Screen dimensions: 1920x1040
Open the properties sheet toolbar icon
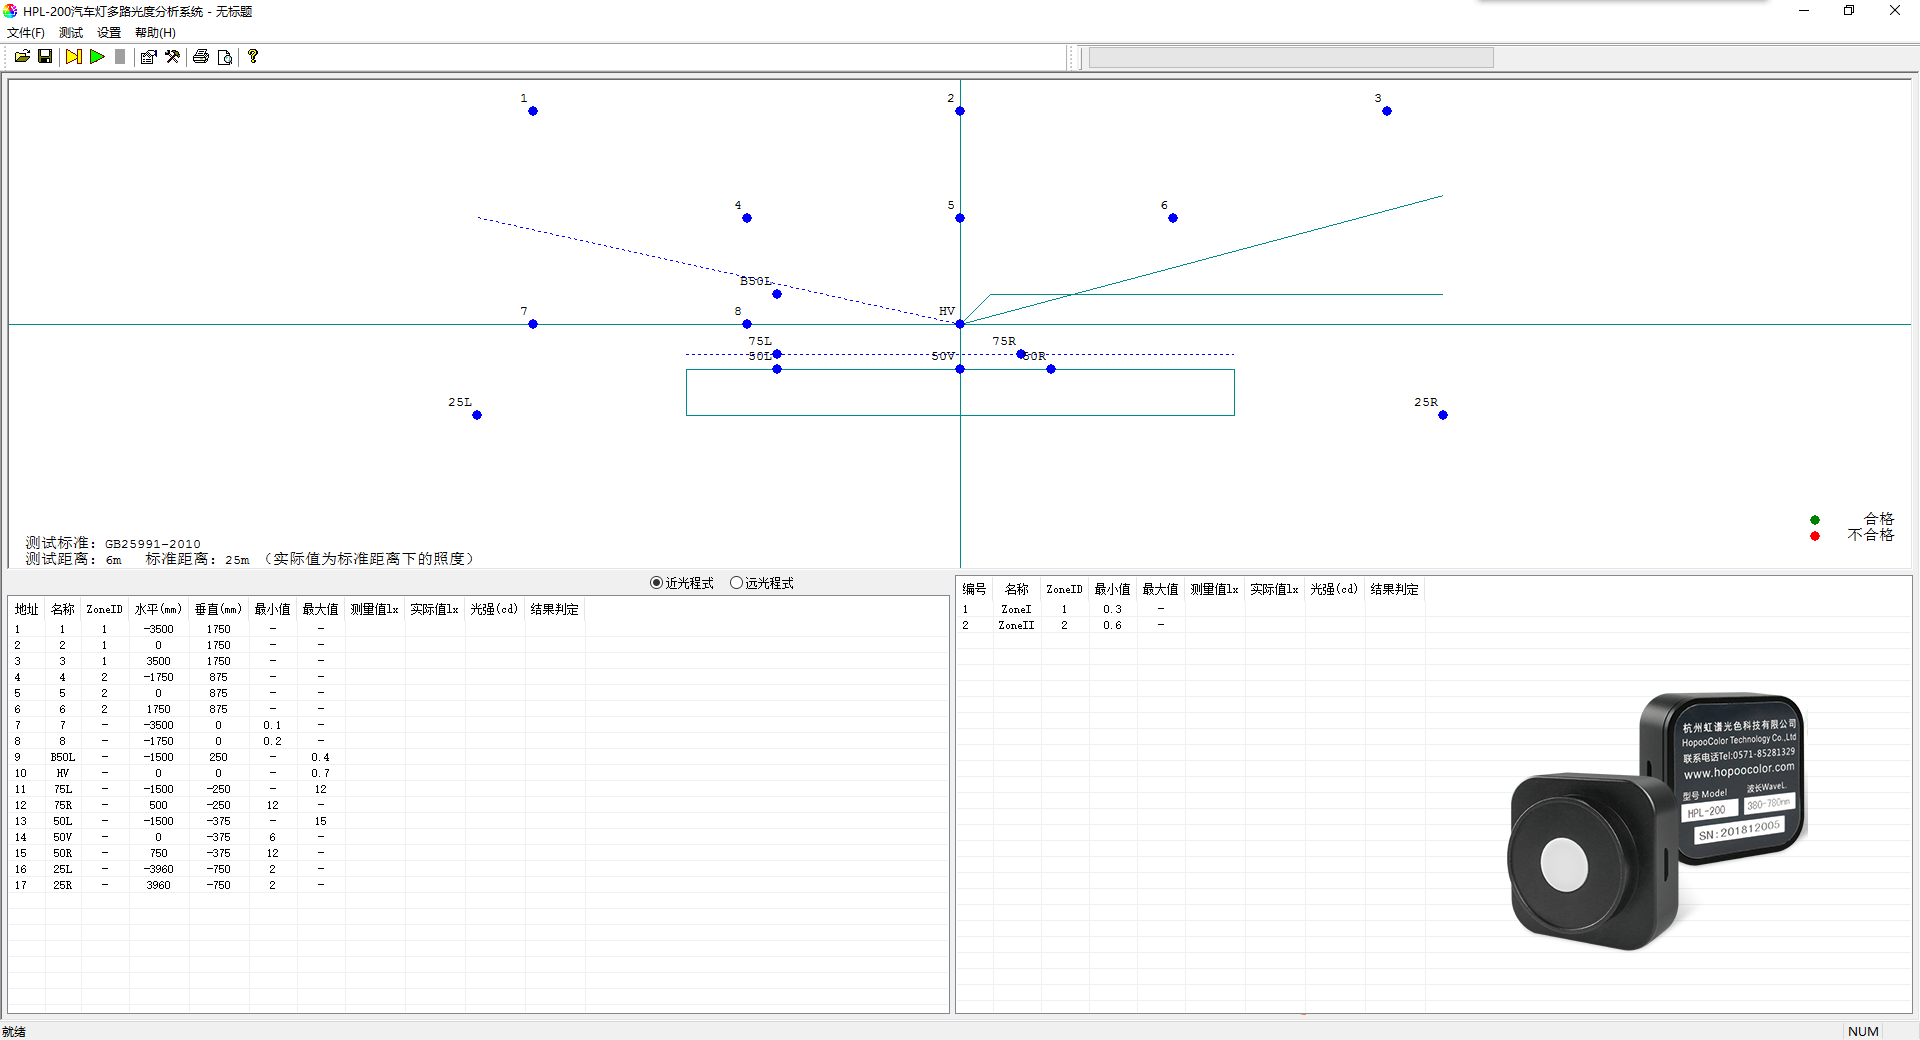click(x=148, y=57)
